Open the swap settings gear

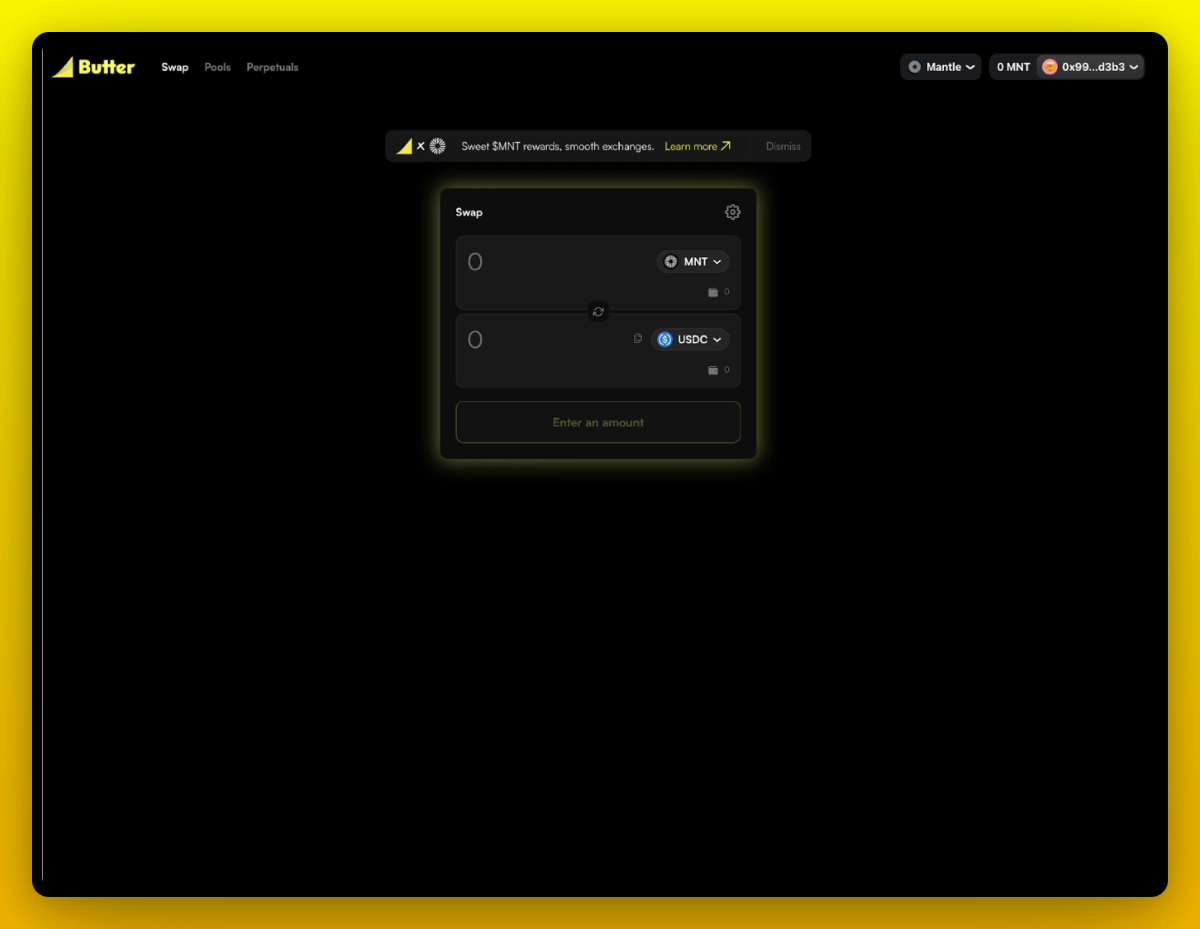point(733,212)
